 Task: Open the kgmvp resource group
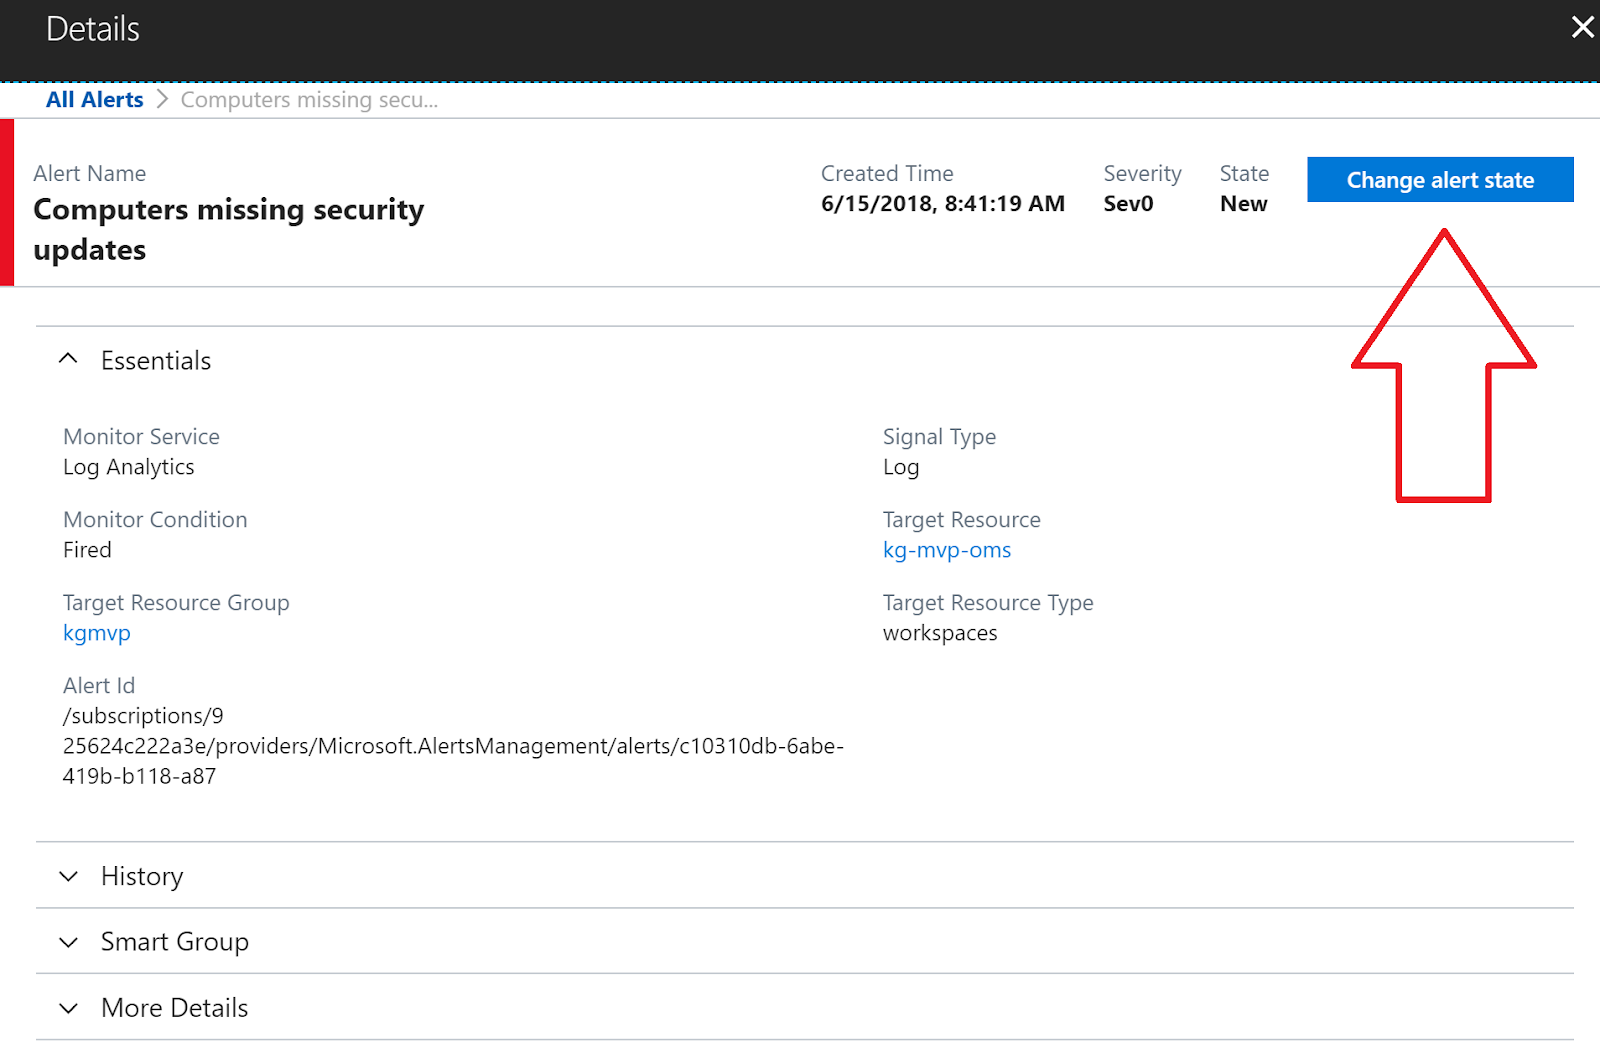[x=96, y=632]
